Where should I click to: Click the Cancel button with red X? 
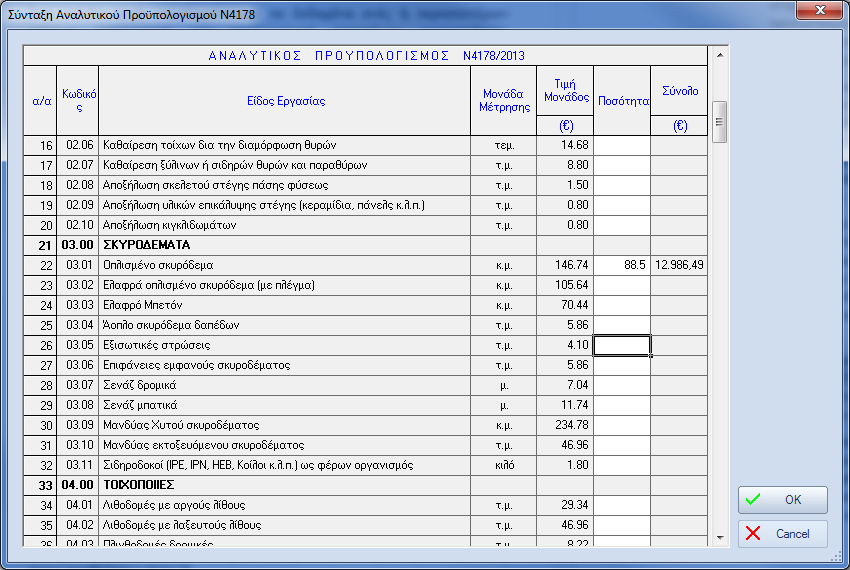click(782, 534)
